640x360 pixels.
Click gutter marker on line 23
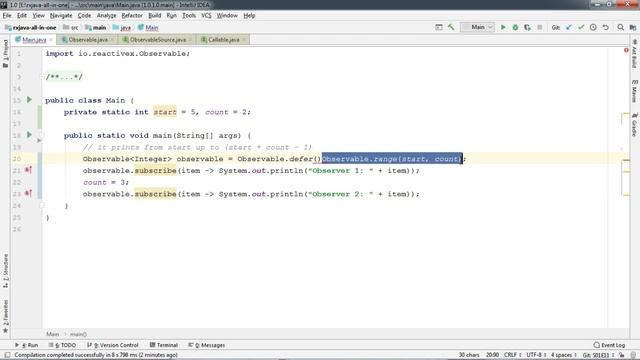click(28, 193)
